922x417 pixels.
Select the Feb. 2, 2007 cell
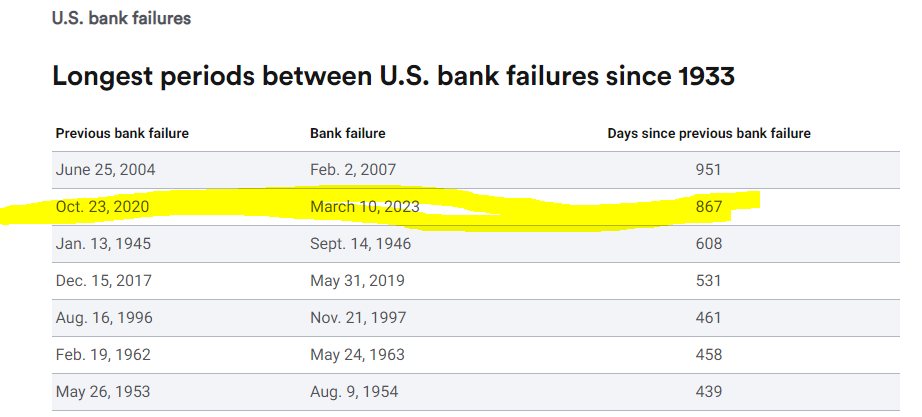[353, 170]
